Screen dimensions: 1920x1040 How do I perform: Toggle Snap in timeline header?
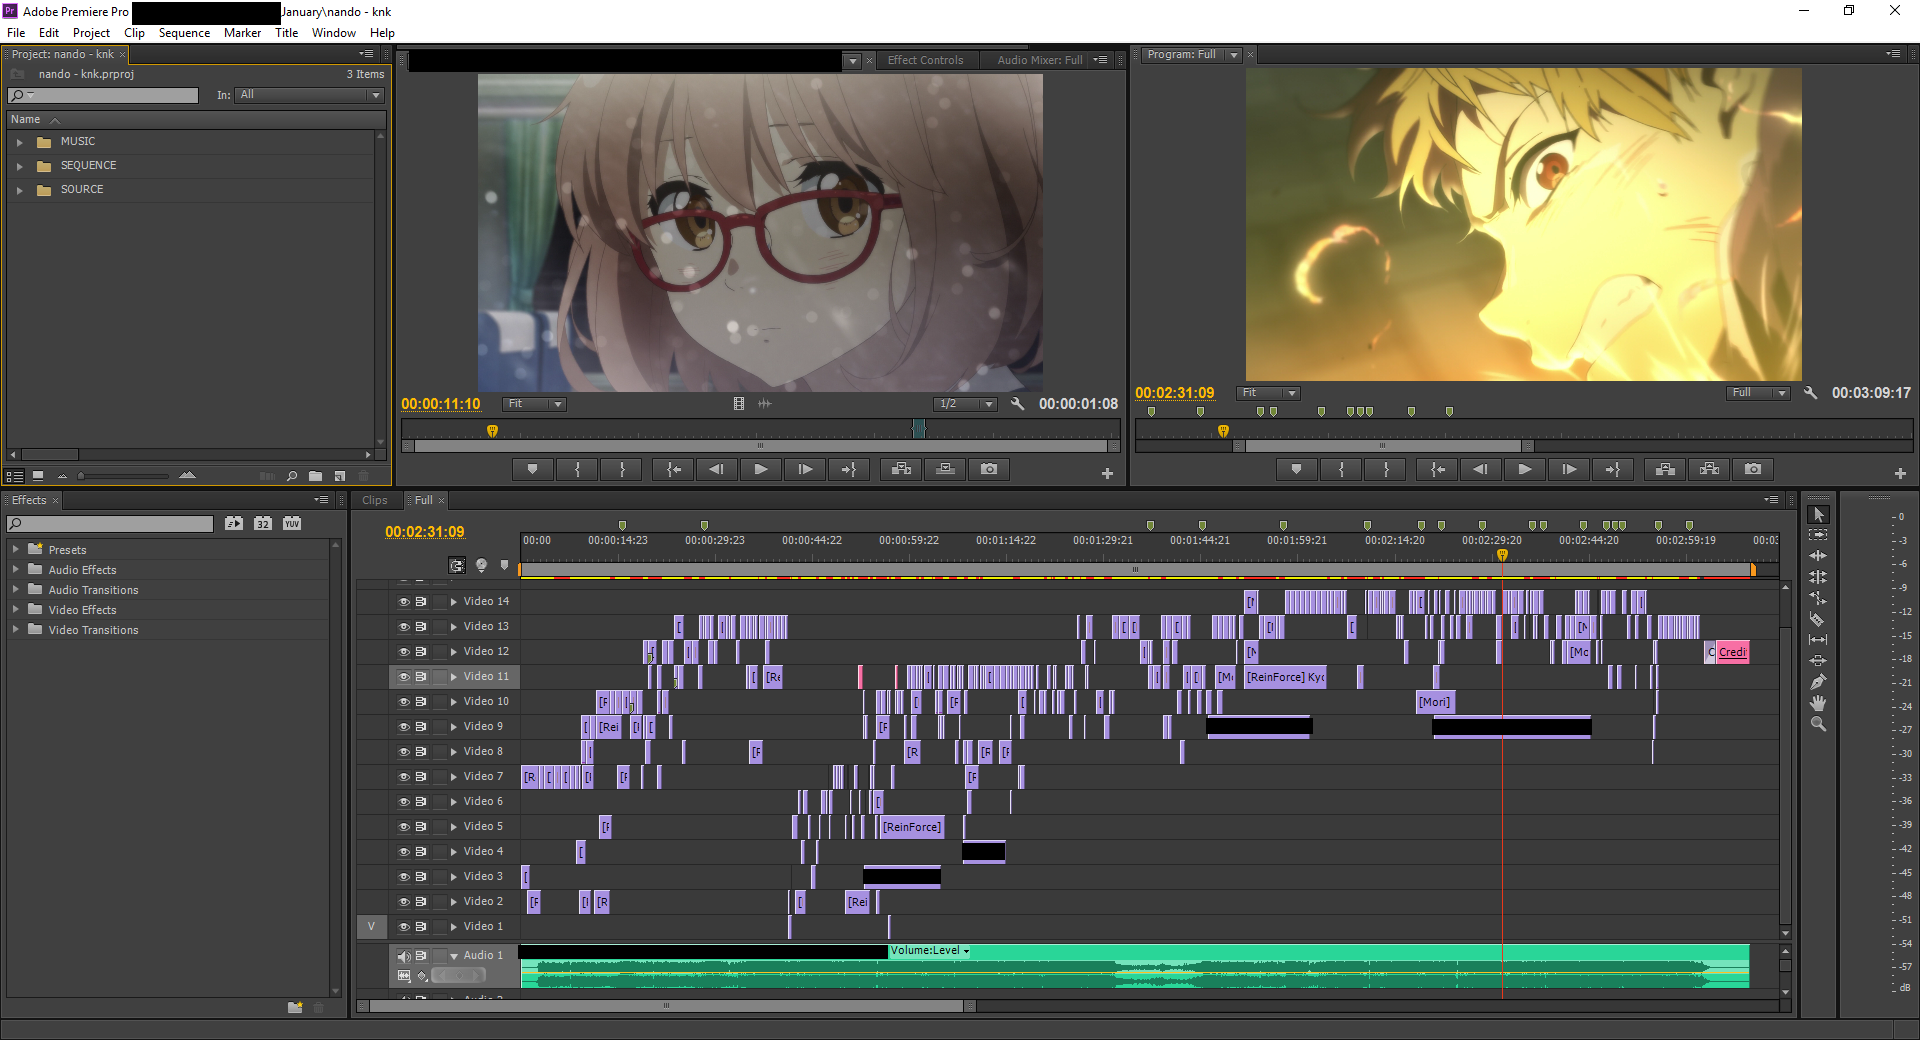(457, 565)
